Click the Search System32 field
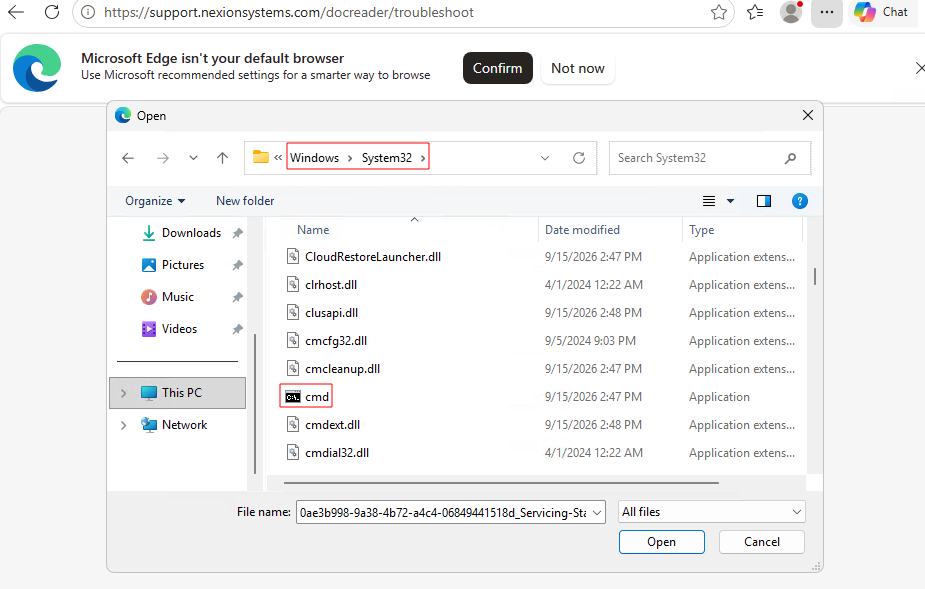This screenshot has height=589, width=925. tap(710, 158)
